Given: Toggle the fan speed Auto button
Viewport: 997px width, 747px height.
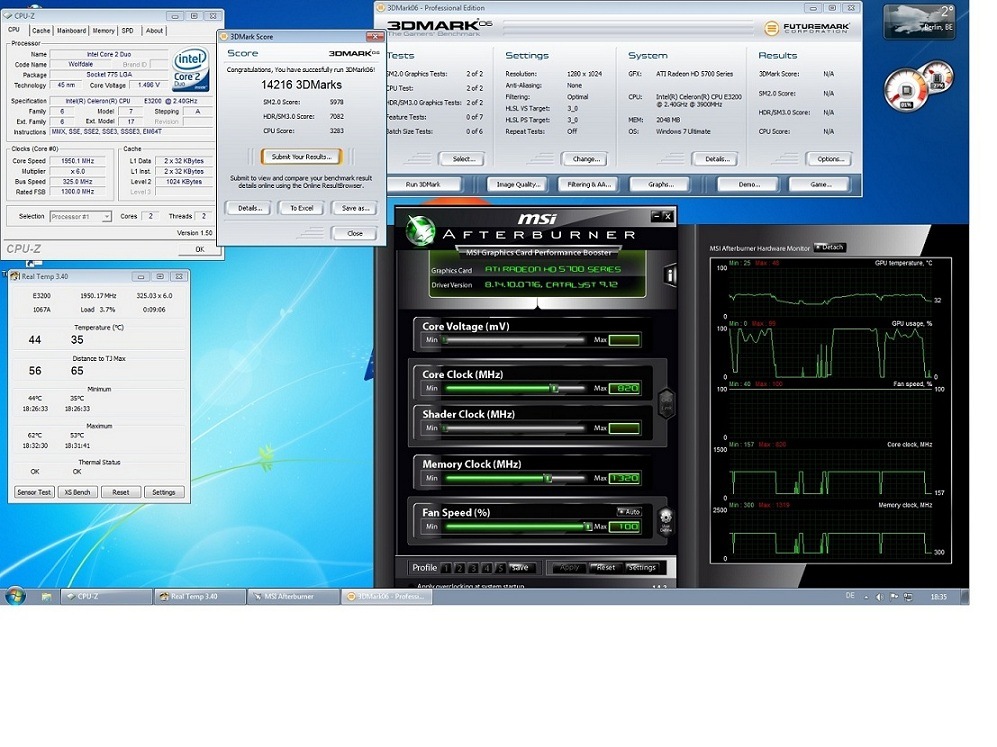Looking at the screenshot, I should (x=629, y=512).
